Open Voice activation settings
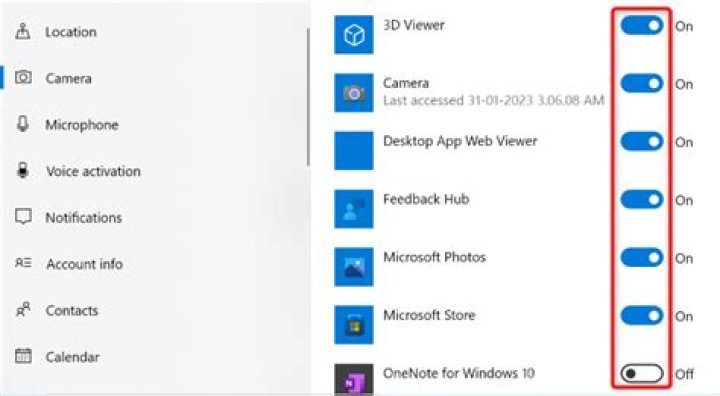The image size is (720, 396). 93,171
